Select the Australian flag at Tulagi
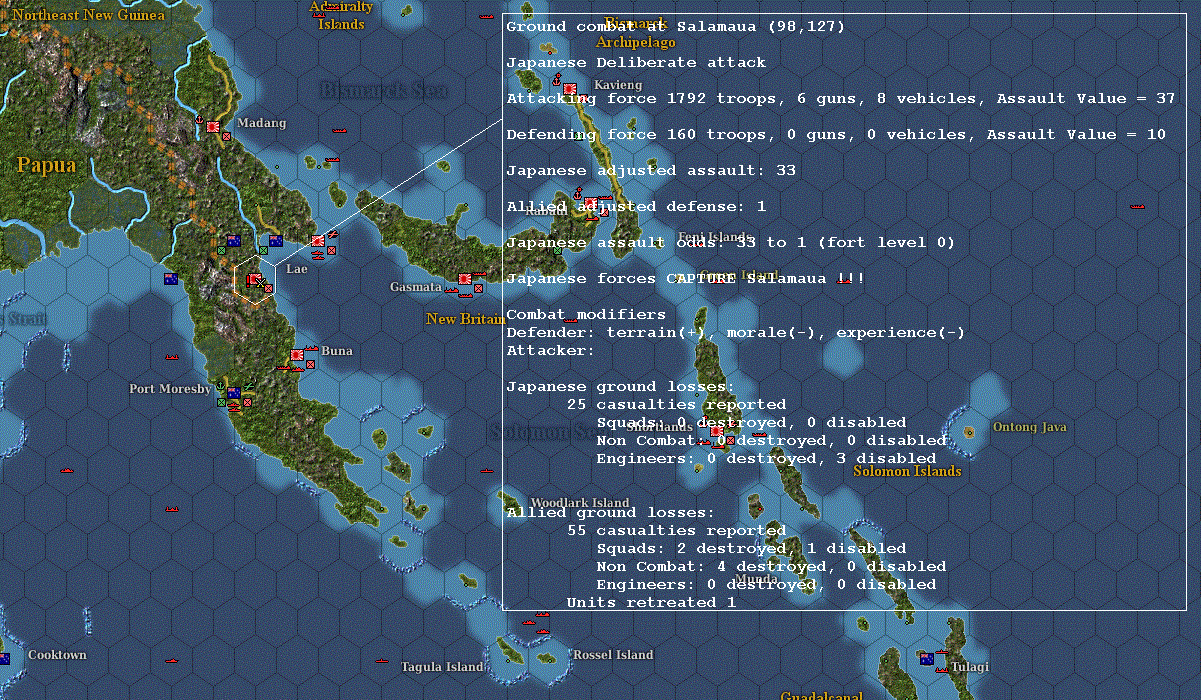This screenshot has width=1201, height=700. [927, 659]
